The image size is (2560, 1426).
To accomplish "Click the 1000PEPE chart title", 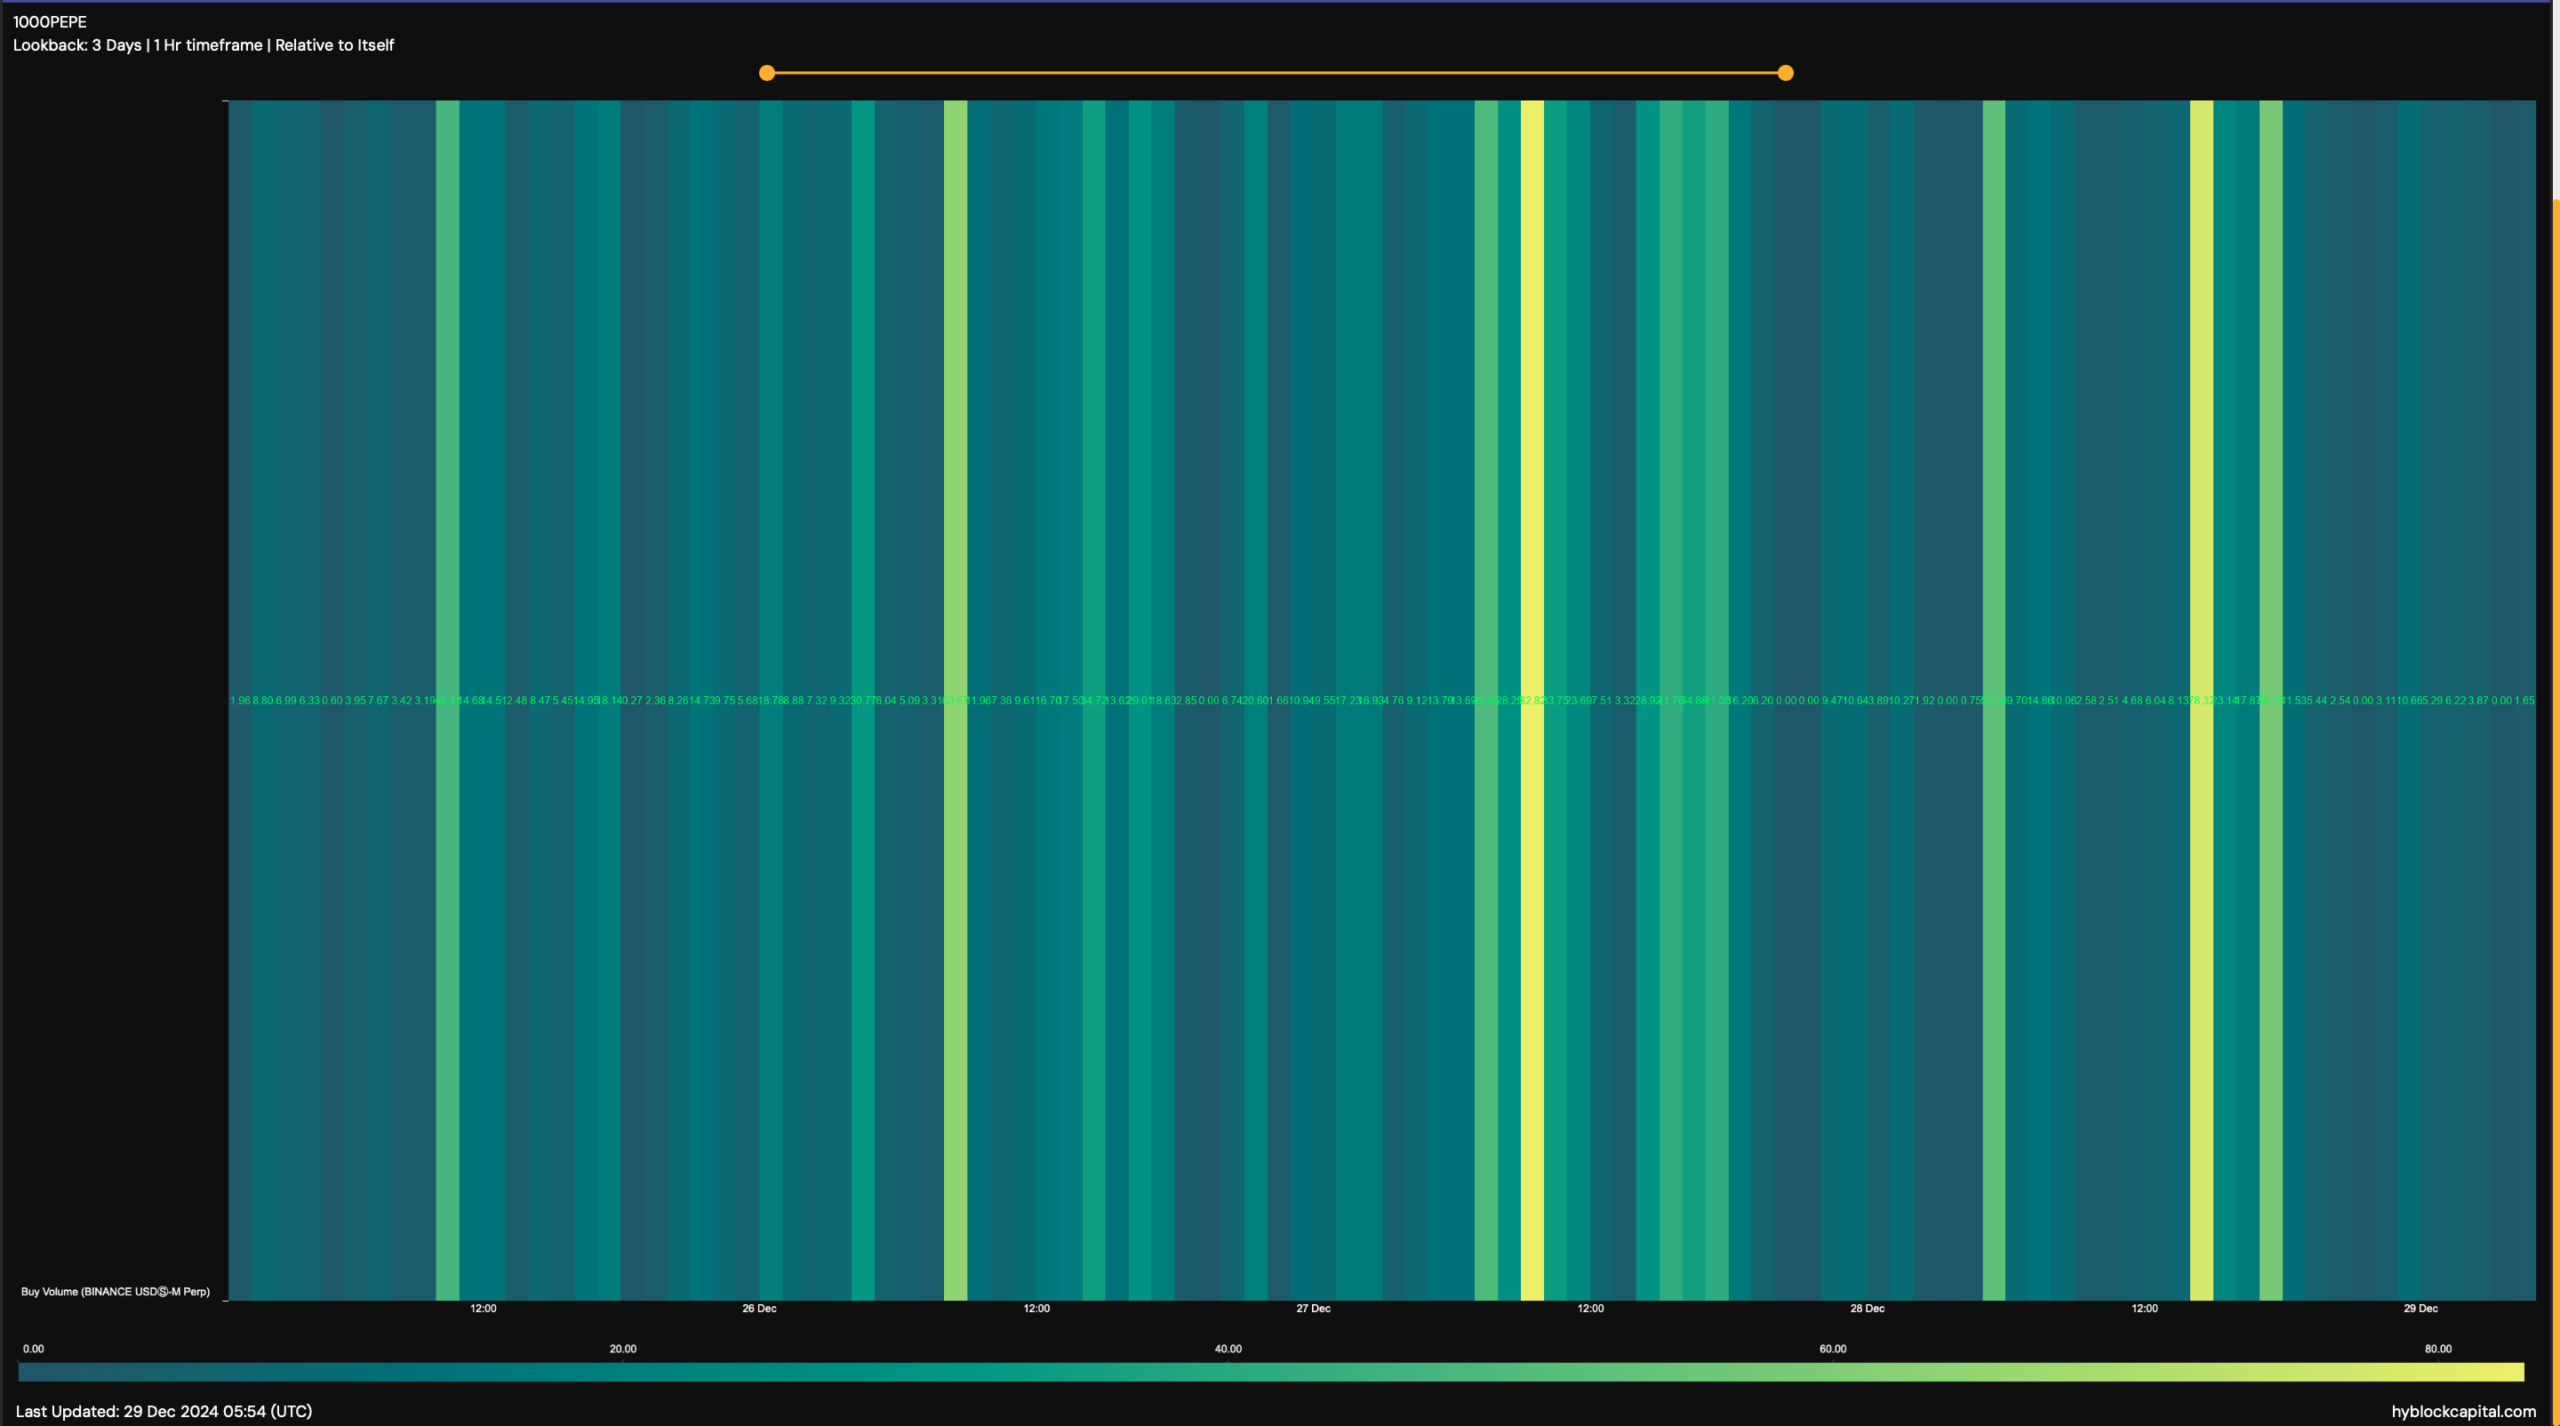I will 50,22.
